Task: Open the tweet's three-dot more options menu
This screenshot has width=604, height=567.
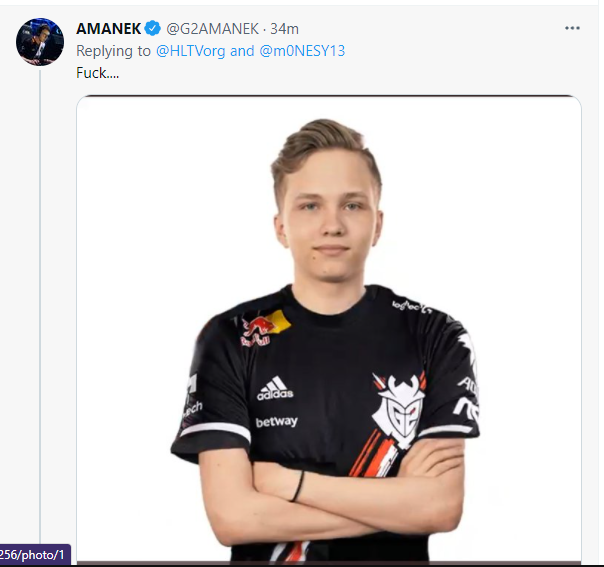Action: click(x=572, y=28)
